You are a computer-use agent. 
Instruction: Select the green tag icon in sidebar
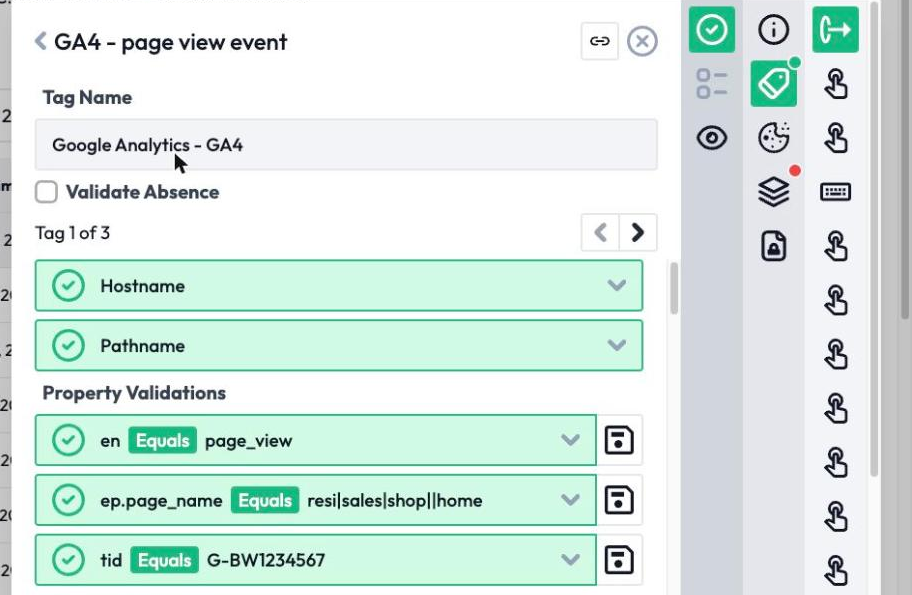click(774, 84)
